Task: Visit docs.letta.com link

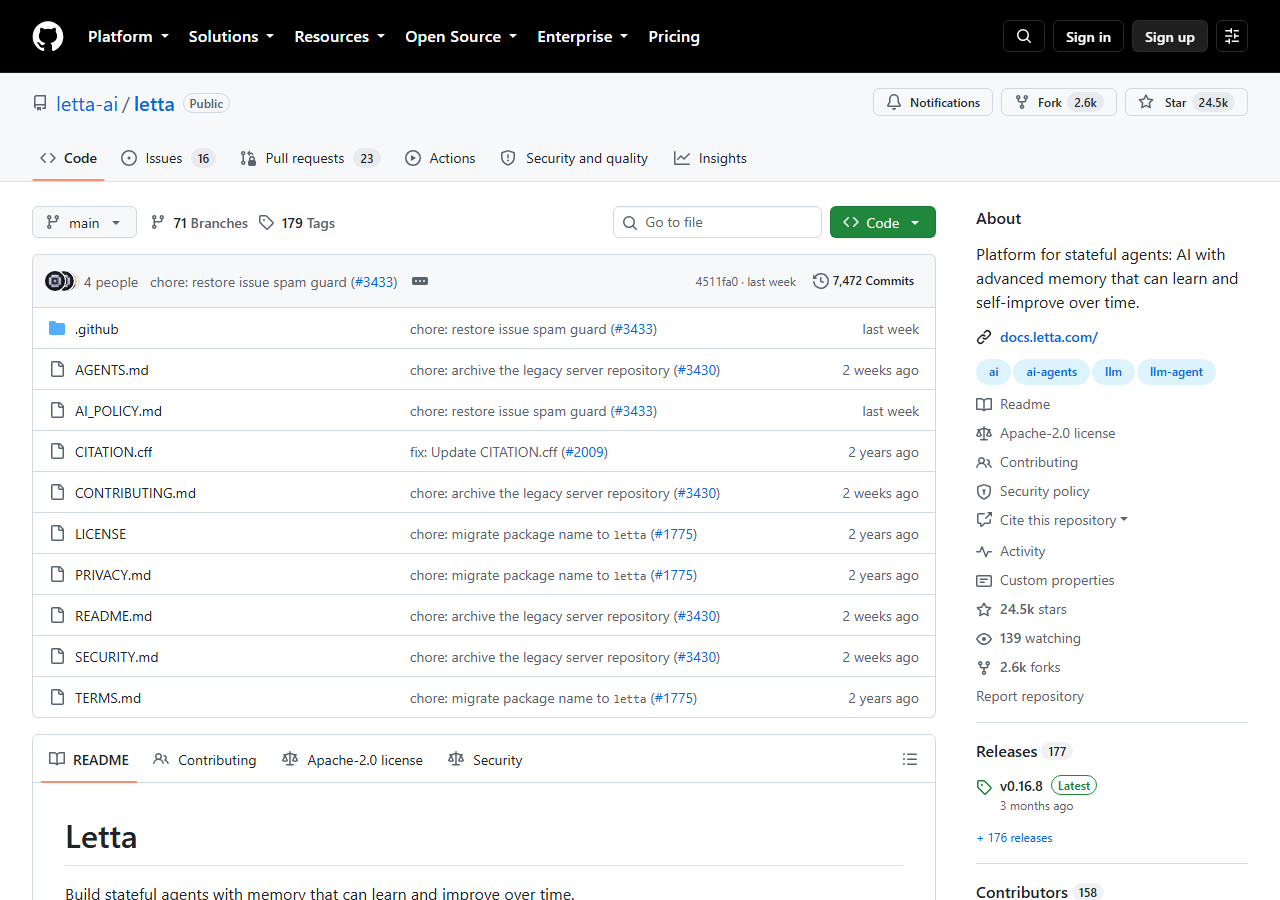Action: coord(1049,337)
